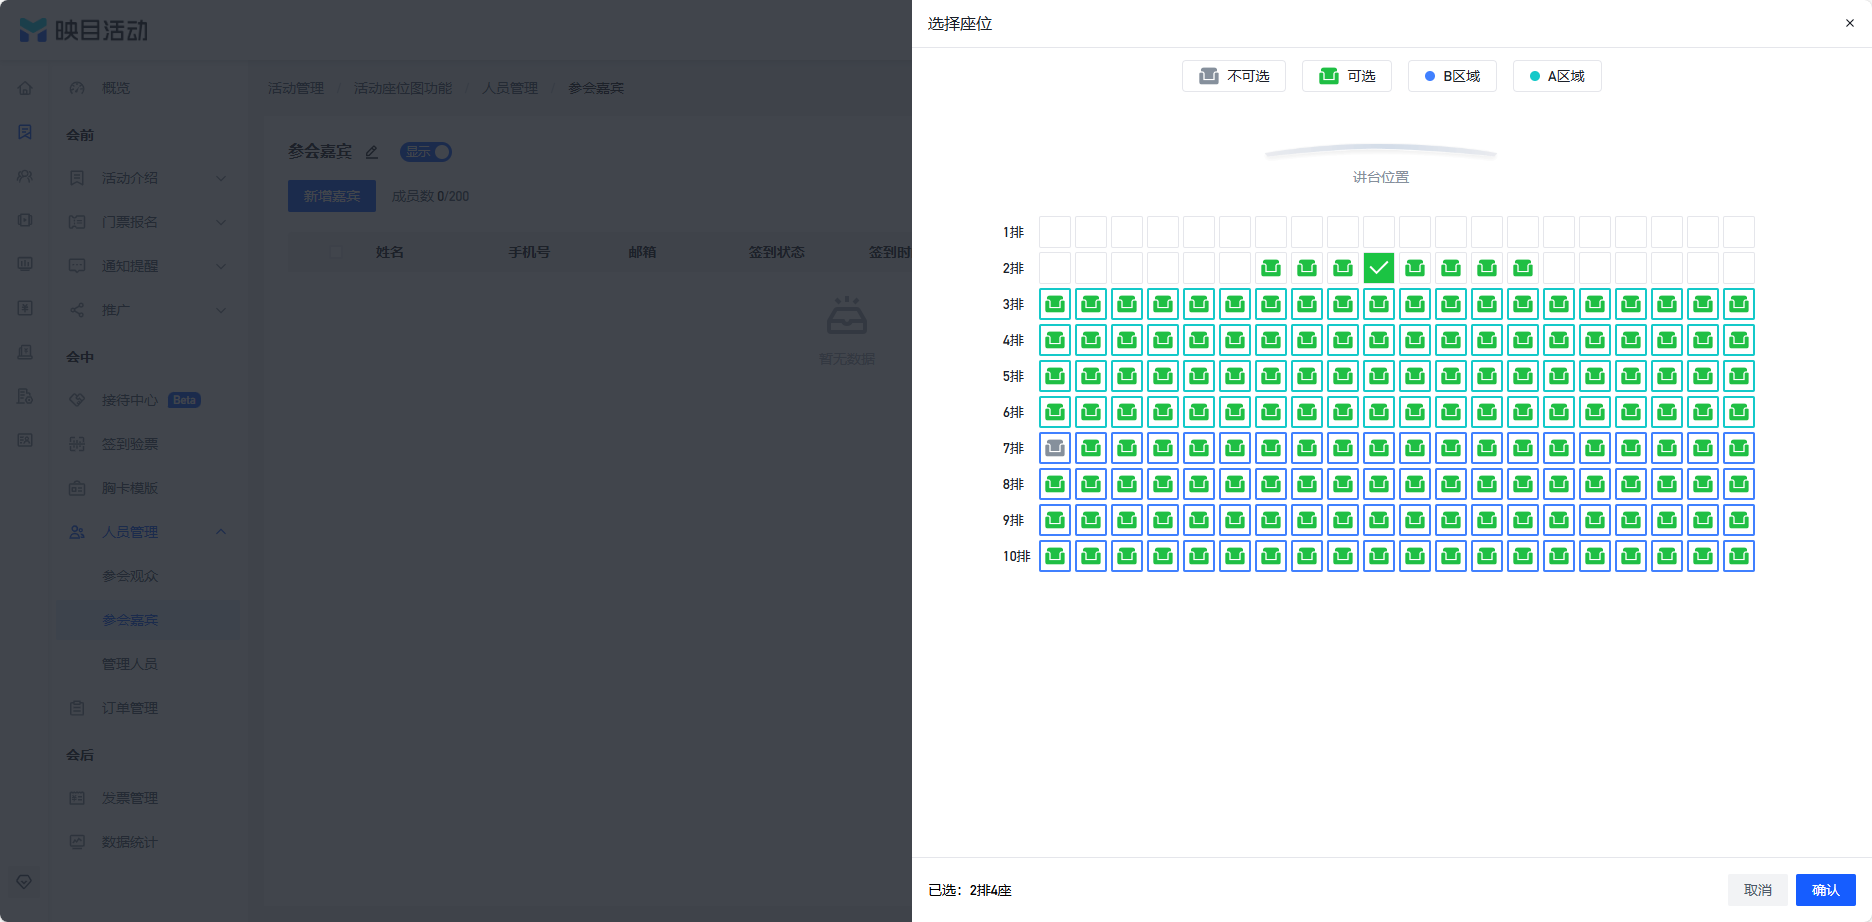Open 签到验票 menu item
1872x922 pixels.
pos(148,444)
